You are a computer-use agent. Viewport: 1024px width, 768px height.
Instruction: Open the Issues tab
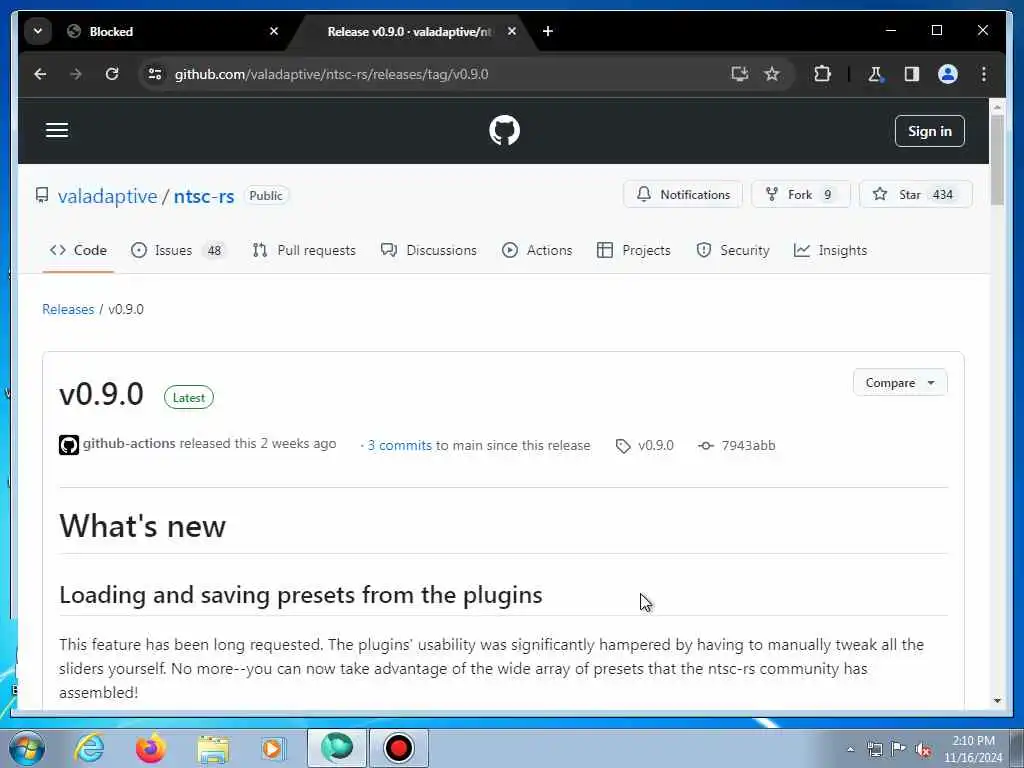pyautogui.click(x=178, y=250)
